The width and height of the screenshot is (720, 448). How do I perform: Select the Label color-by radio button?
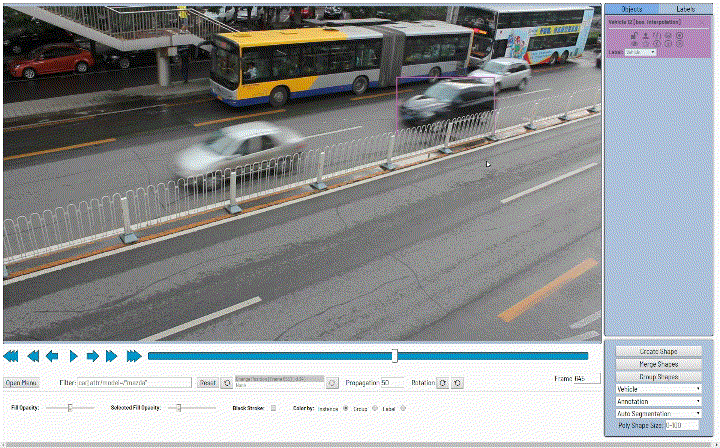click(403, 408)
